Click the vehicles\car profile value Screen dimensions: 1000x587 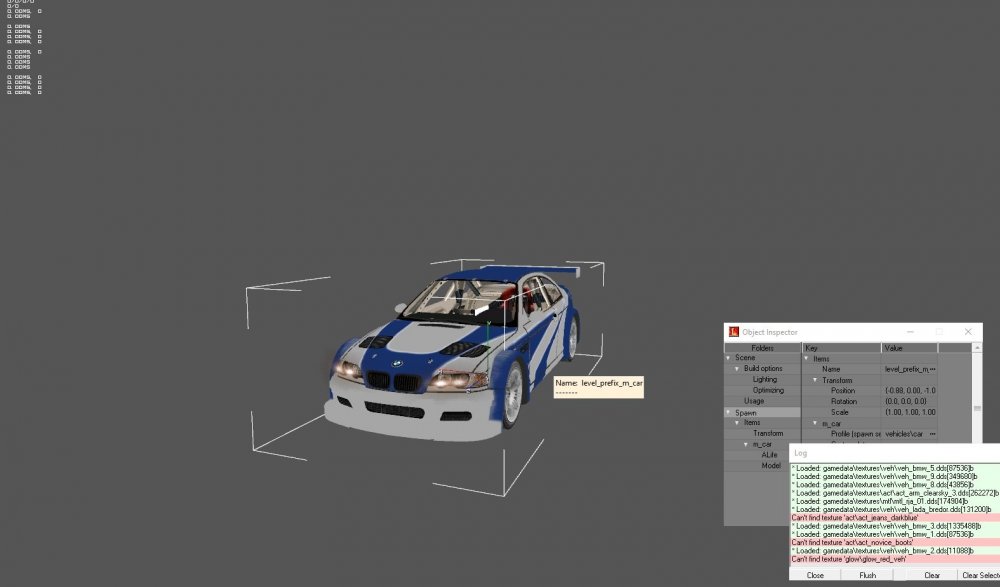(x=904, y=434)
